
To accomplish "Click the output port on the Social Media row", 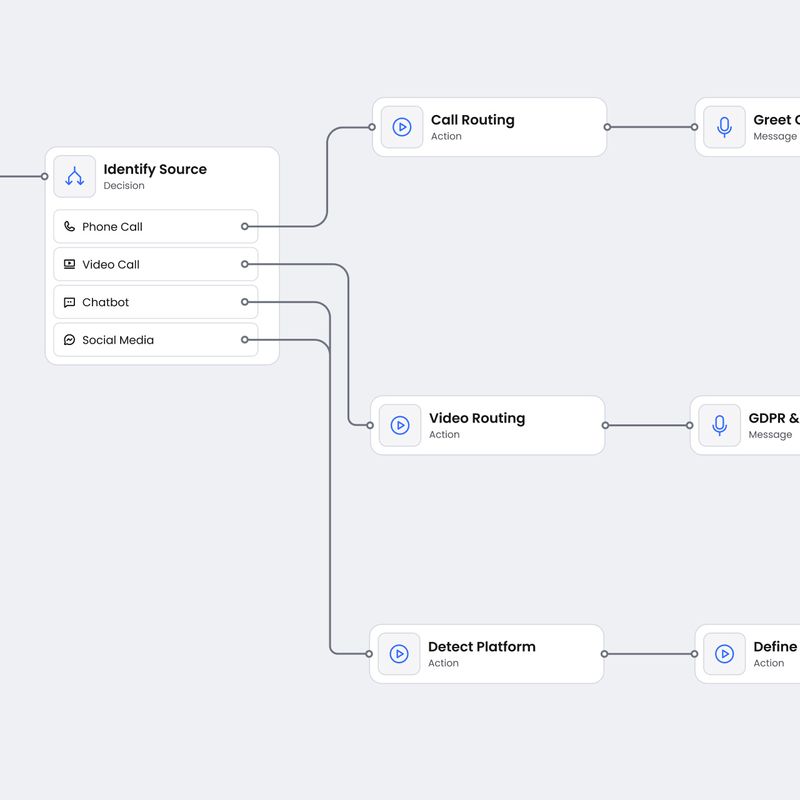I will point(244,340).
